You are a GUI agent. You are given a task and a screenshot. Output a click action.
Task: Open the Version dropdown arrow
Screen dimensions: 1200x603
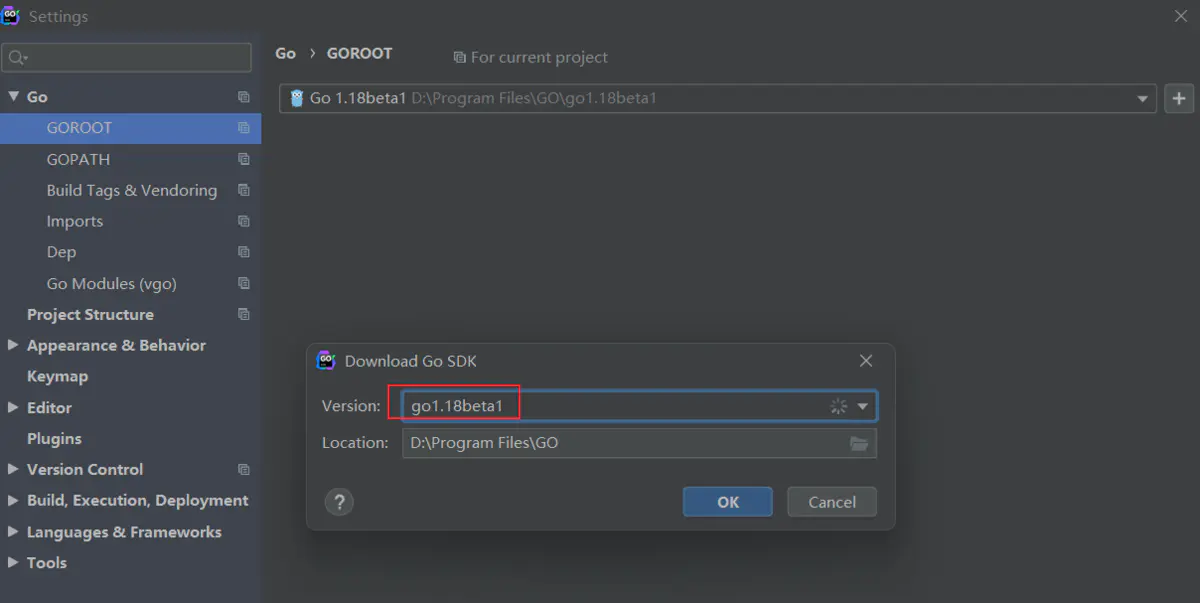pos(863,406)
